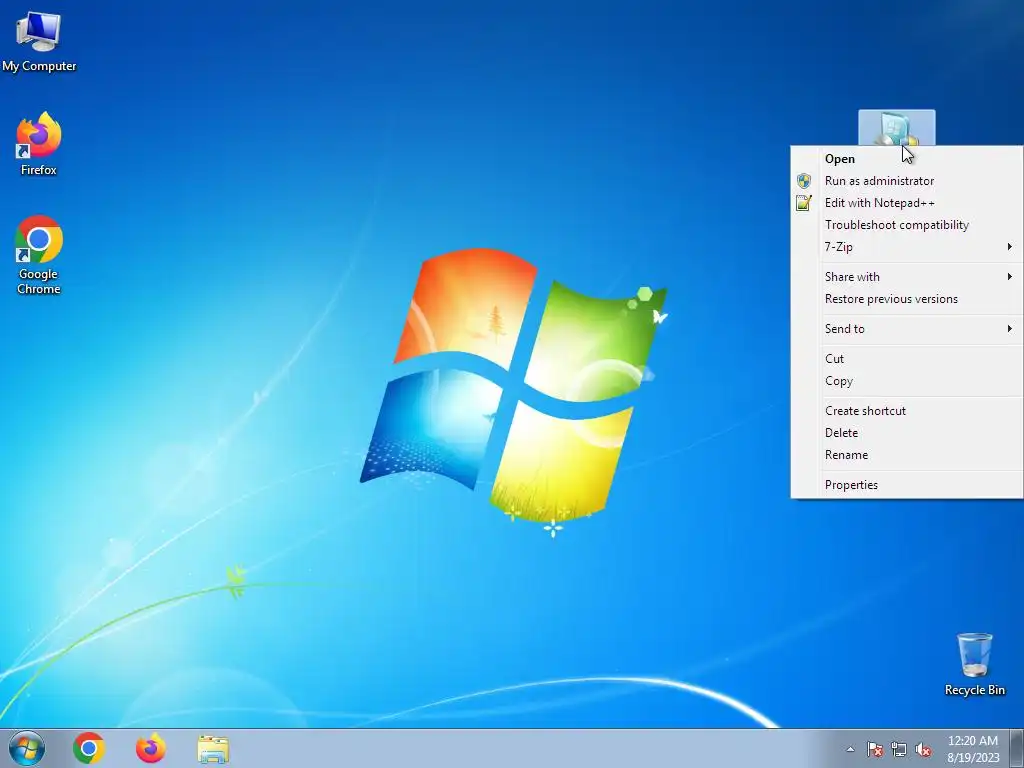The width and height of the screenshot is (1024, 768).
Task: Choose Cut in the context menu
Action: click(x=906, y=359)
